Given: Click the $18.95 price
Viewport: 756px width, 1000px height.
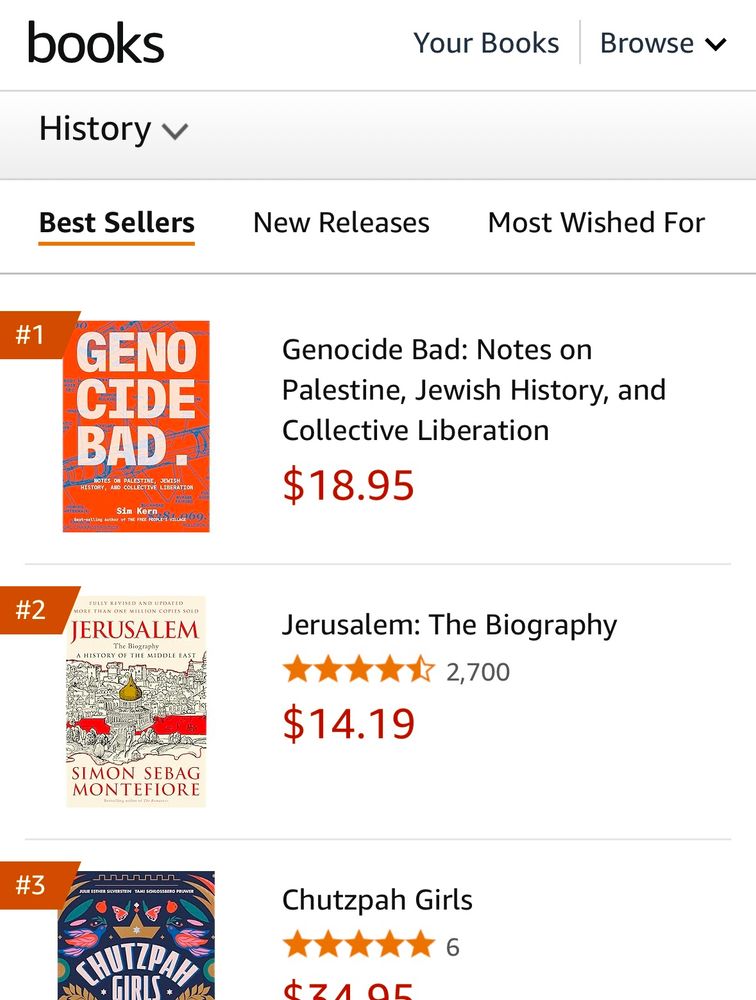Looking at the screenshot, I should 348,485.
